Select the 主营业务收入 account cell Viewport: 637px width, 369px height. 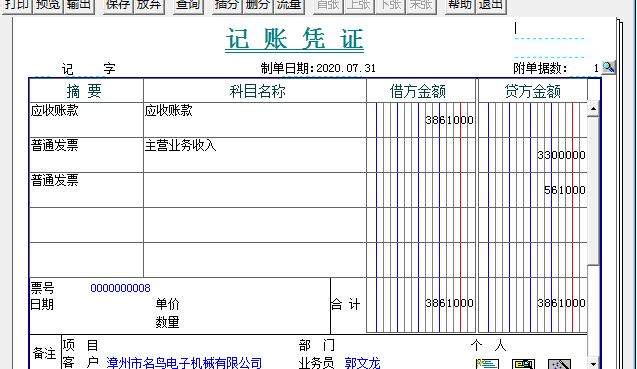tap(255, 155)
